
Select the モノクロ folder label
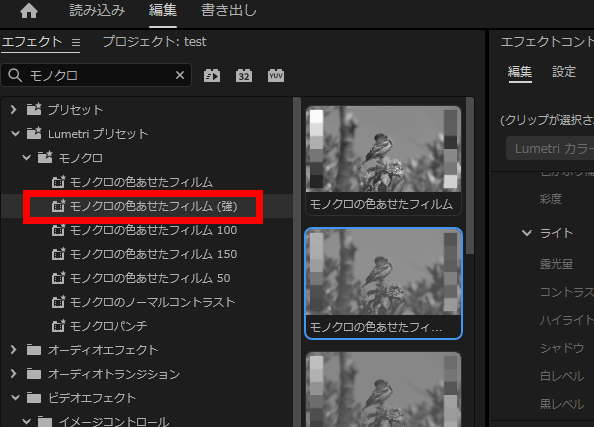click(80, 158)
